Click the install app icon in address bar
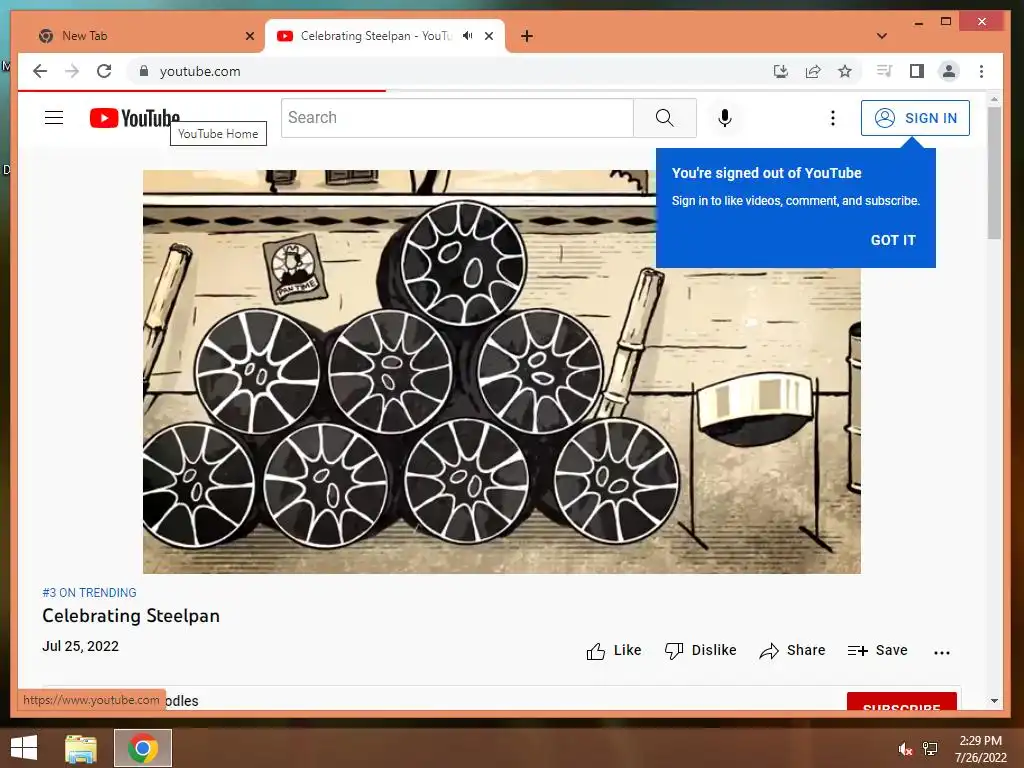 pyautogui.click(x=780, y=71)
